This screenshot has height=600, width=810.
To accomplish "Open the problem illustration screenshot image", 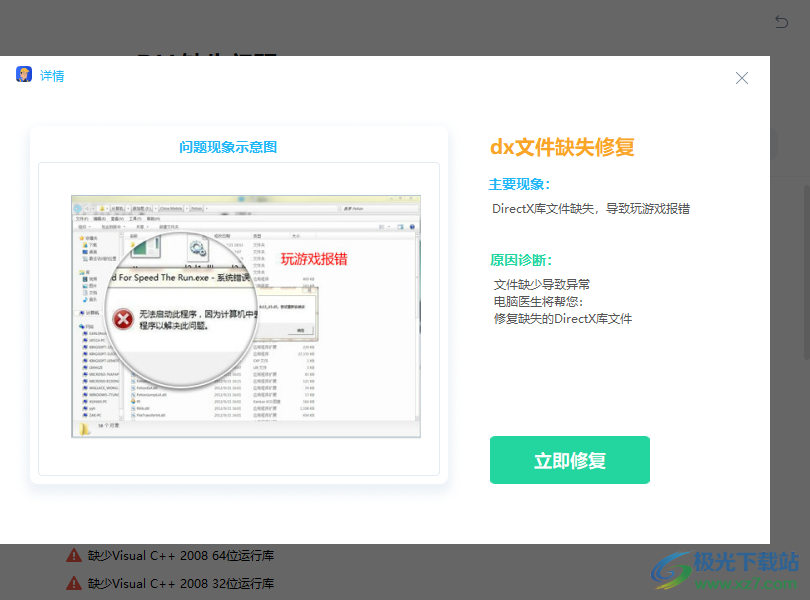I will point(246,315).
